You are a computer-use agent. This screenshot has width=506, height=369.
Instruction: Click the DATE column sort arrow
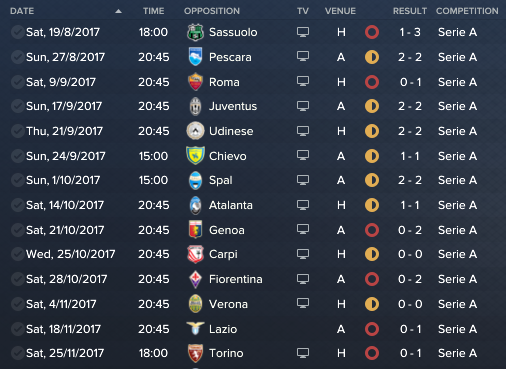[118, 11]
